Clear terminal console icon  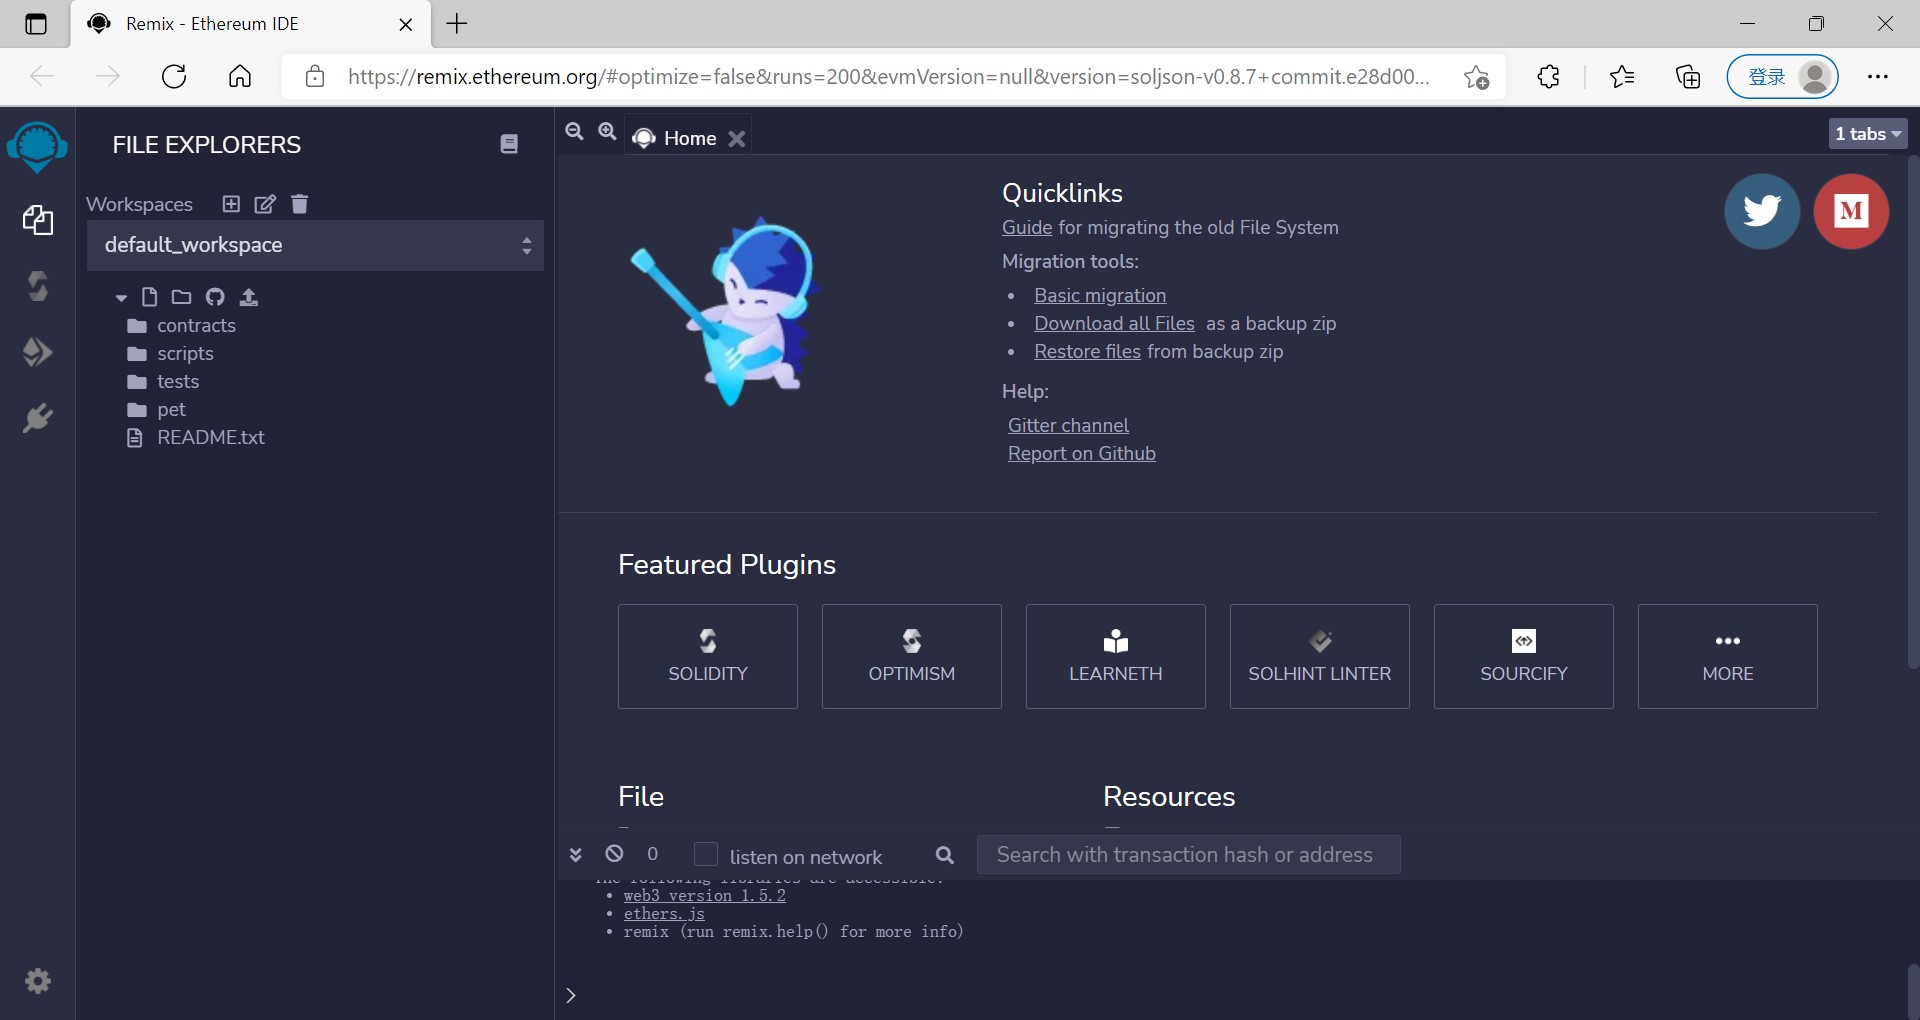point(614,854)
